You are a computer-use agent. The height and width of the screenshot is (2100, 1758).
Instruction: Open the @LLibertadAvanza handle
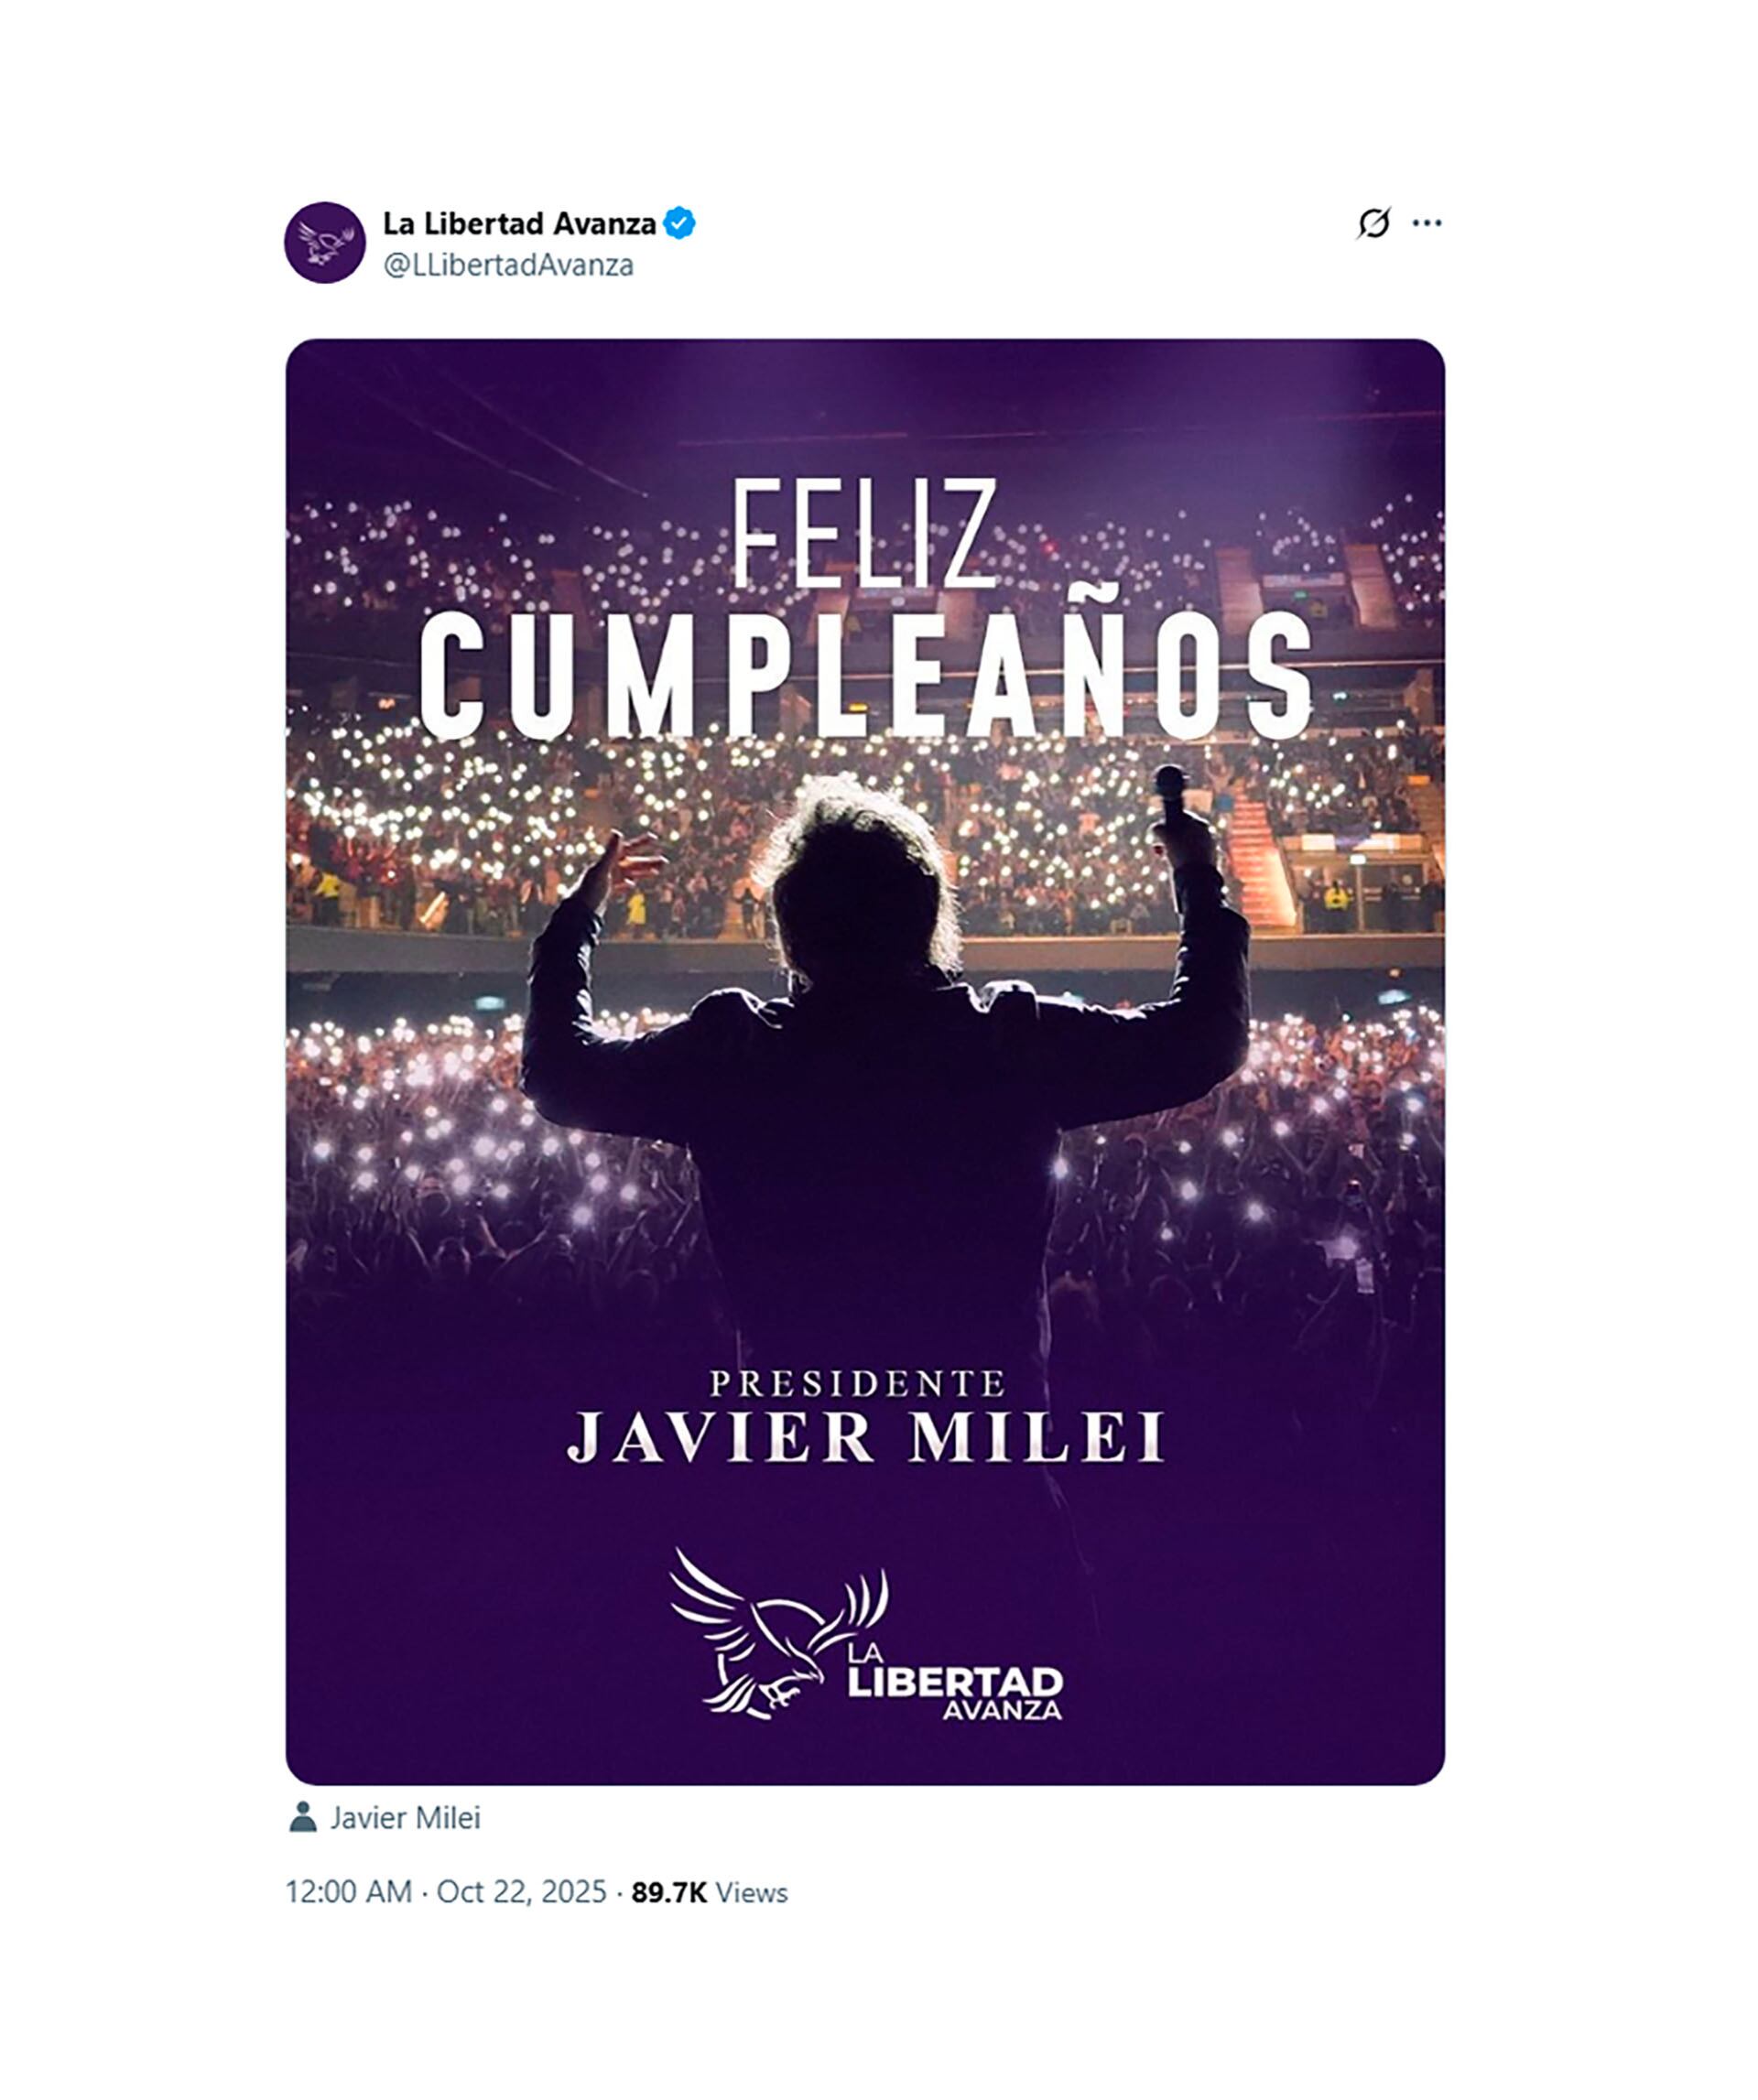508,265
